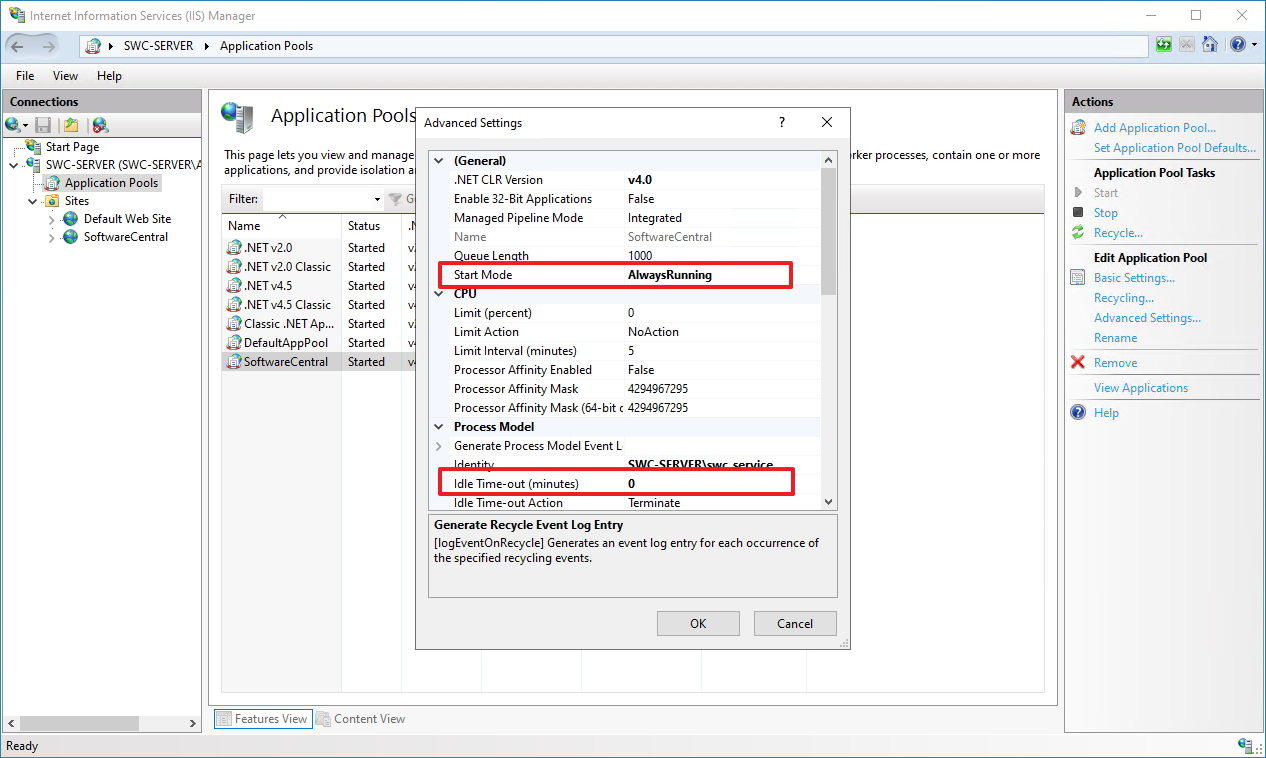
Task: Click OK in Advanced Settings dialog
Action: point(698,623)
